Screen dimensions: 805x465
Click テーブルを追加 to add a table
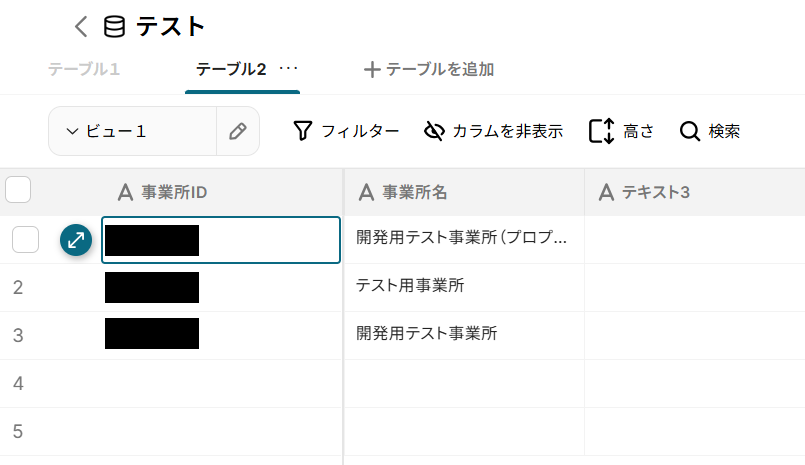pos(429,69)
